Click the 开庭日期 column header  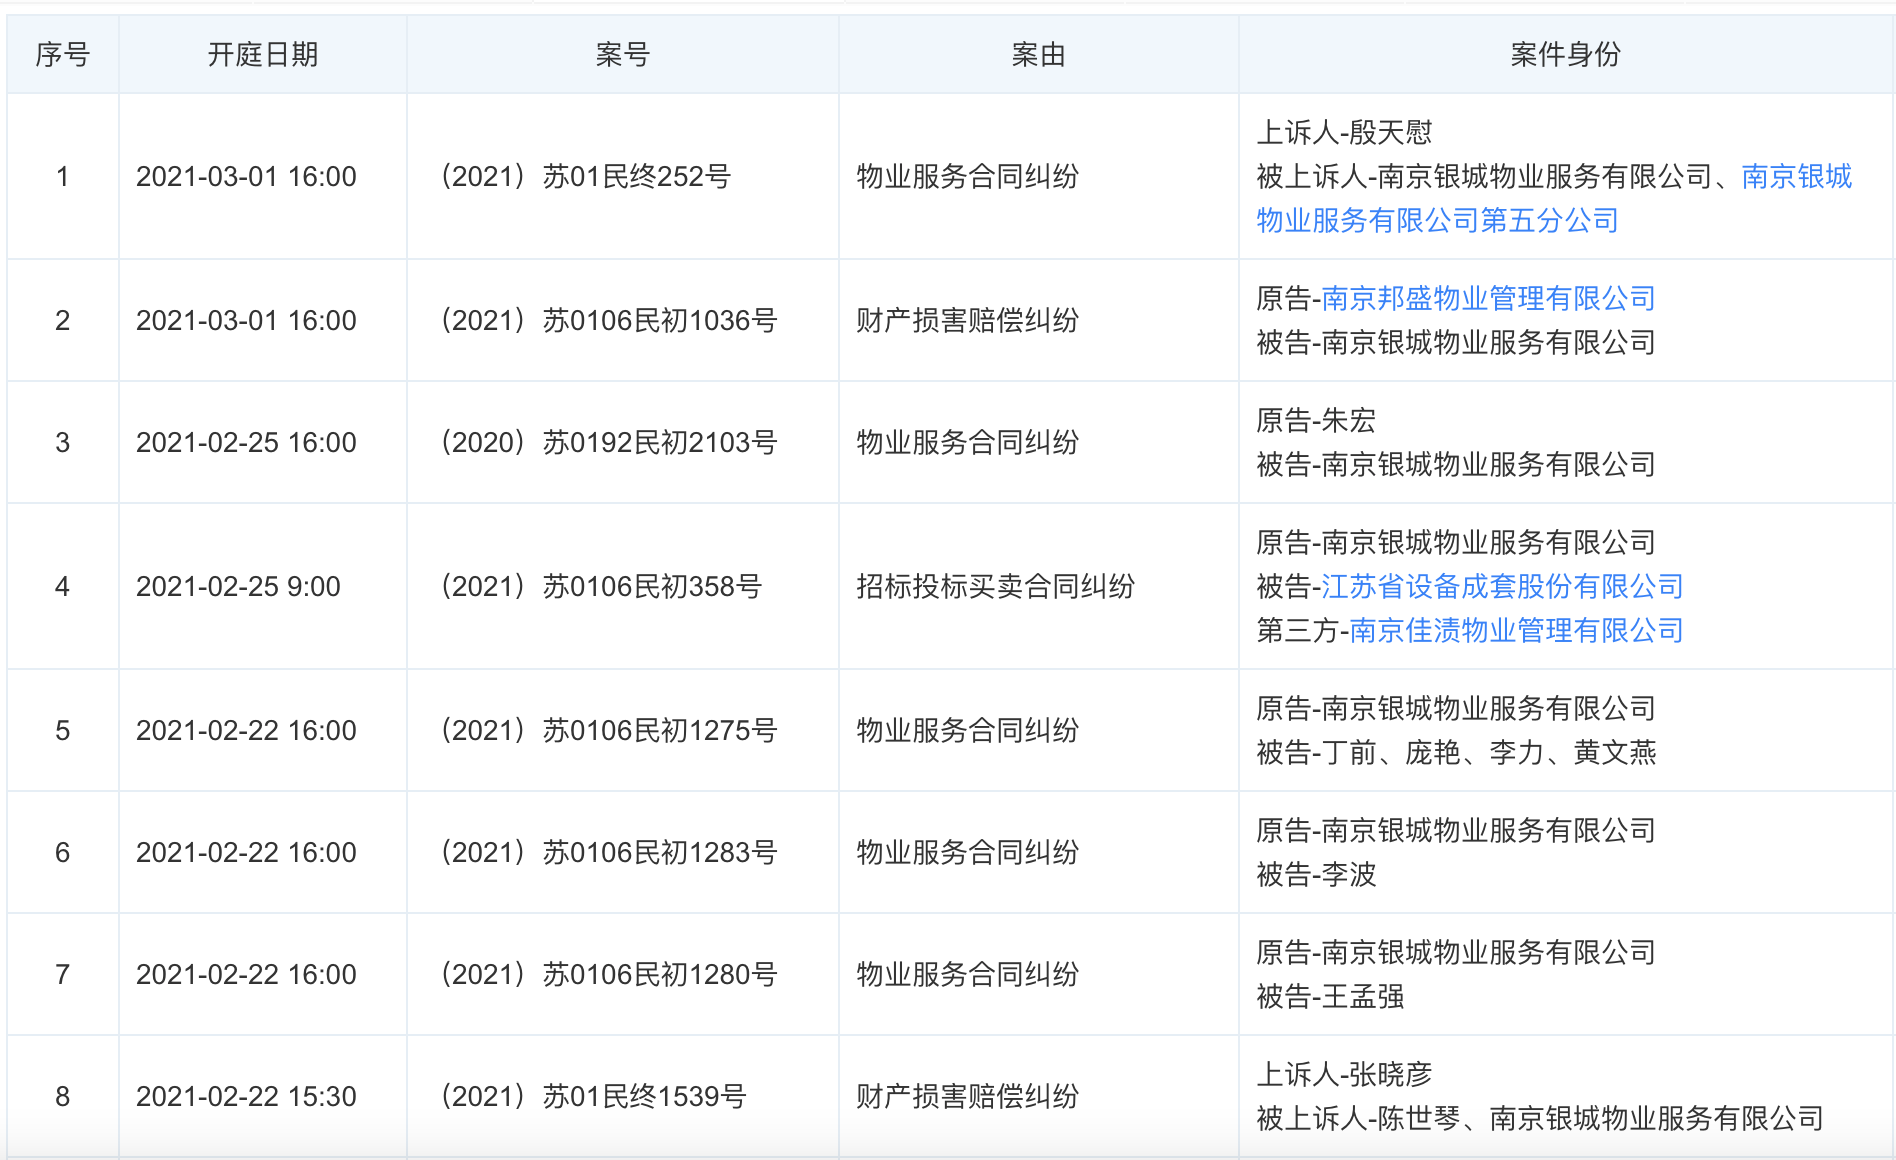click(x=263, y=54)
